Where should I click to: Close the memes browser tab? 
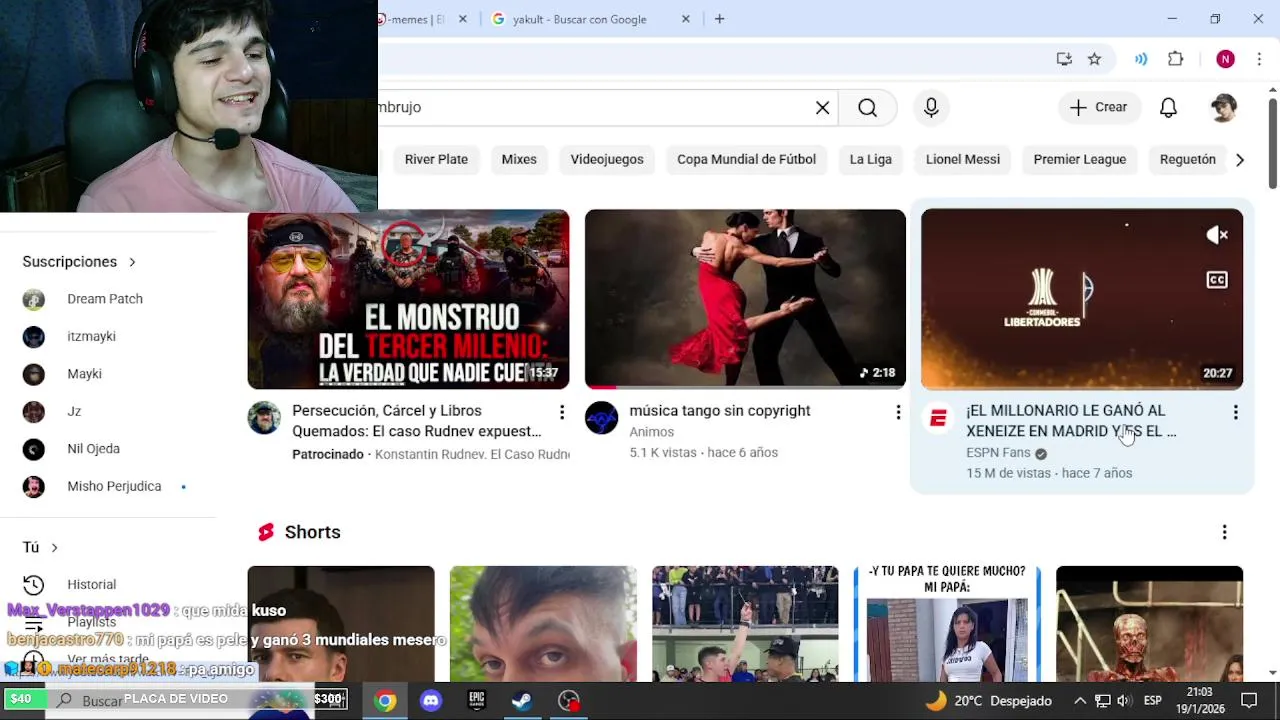tap(462, 19)
